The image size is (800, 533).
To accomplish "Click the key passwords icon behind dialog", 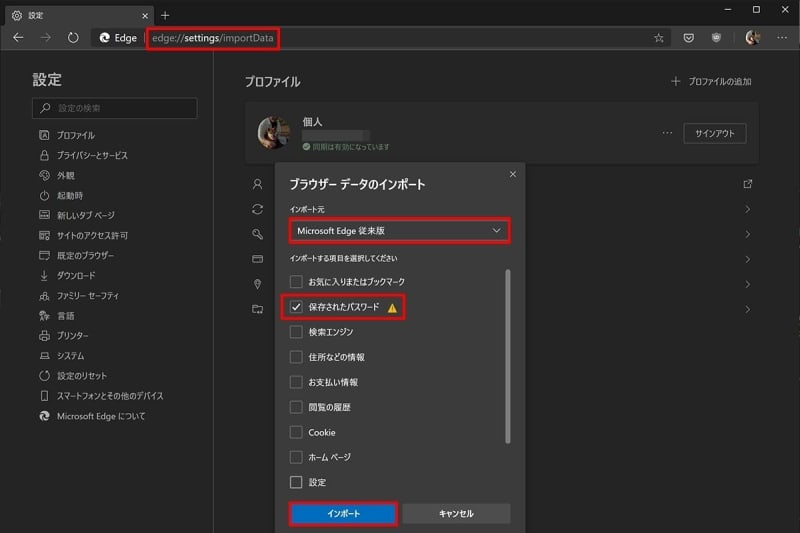I will tap(258, 234).
